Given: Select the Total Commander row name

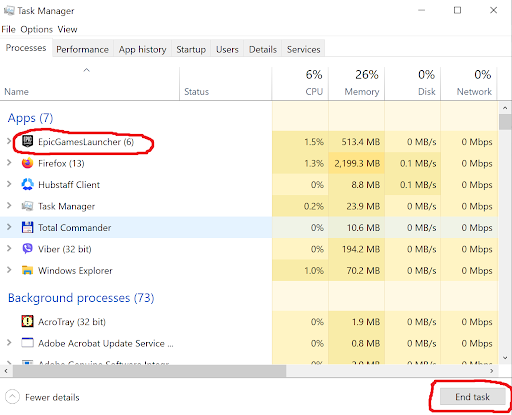Looking at the screenshot, I should 74,228.
